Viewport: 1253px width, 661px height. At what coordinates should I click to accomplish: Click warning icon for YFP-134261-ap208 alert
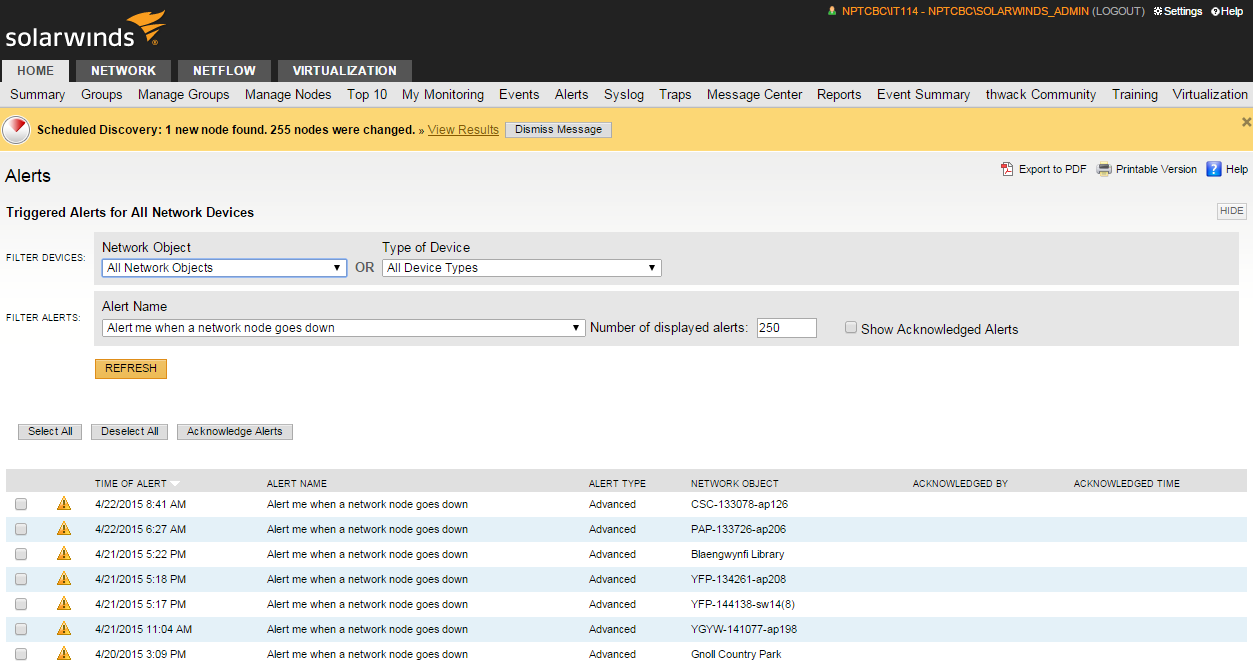[64, 578]
